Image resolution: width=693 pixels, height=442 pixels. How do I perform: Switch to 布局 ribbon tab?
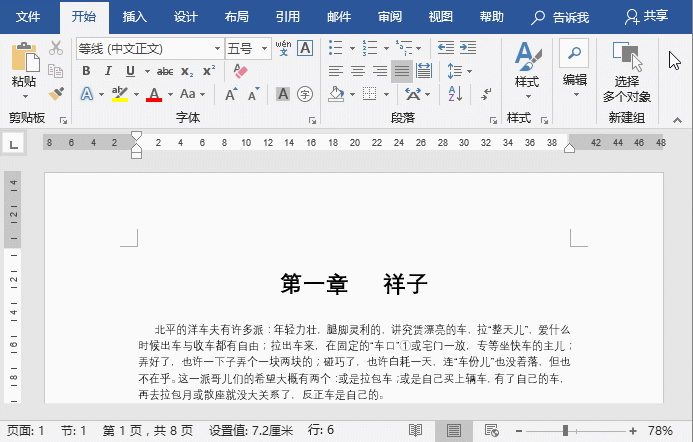(237, 17)
